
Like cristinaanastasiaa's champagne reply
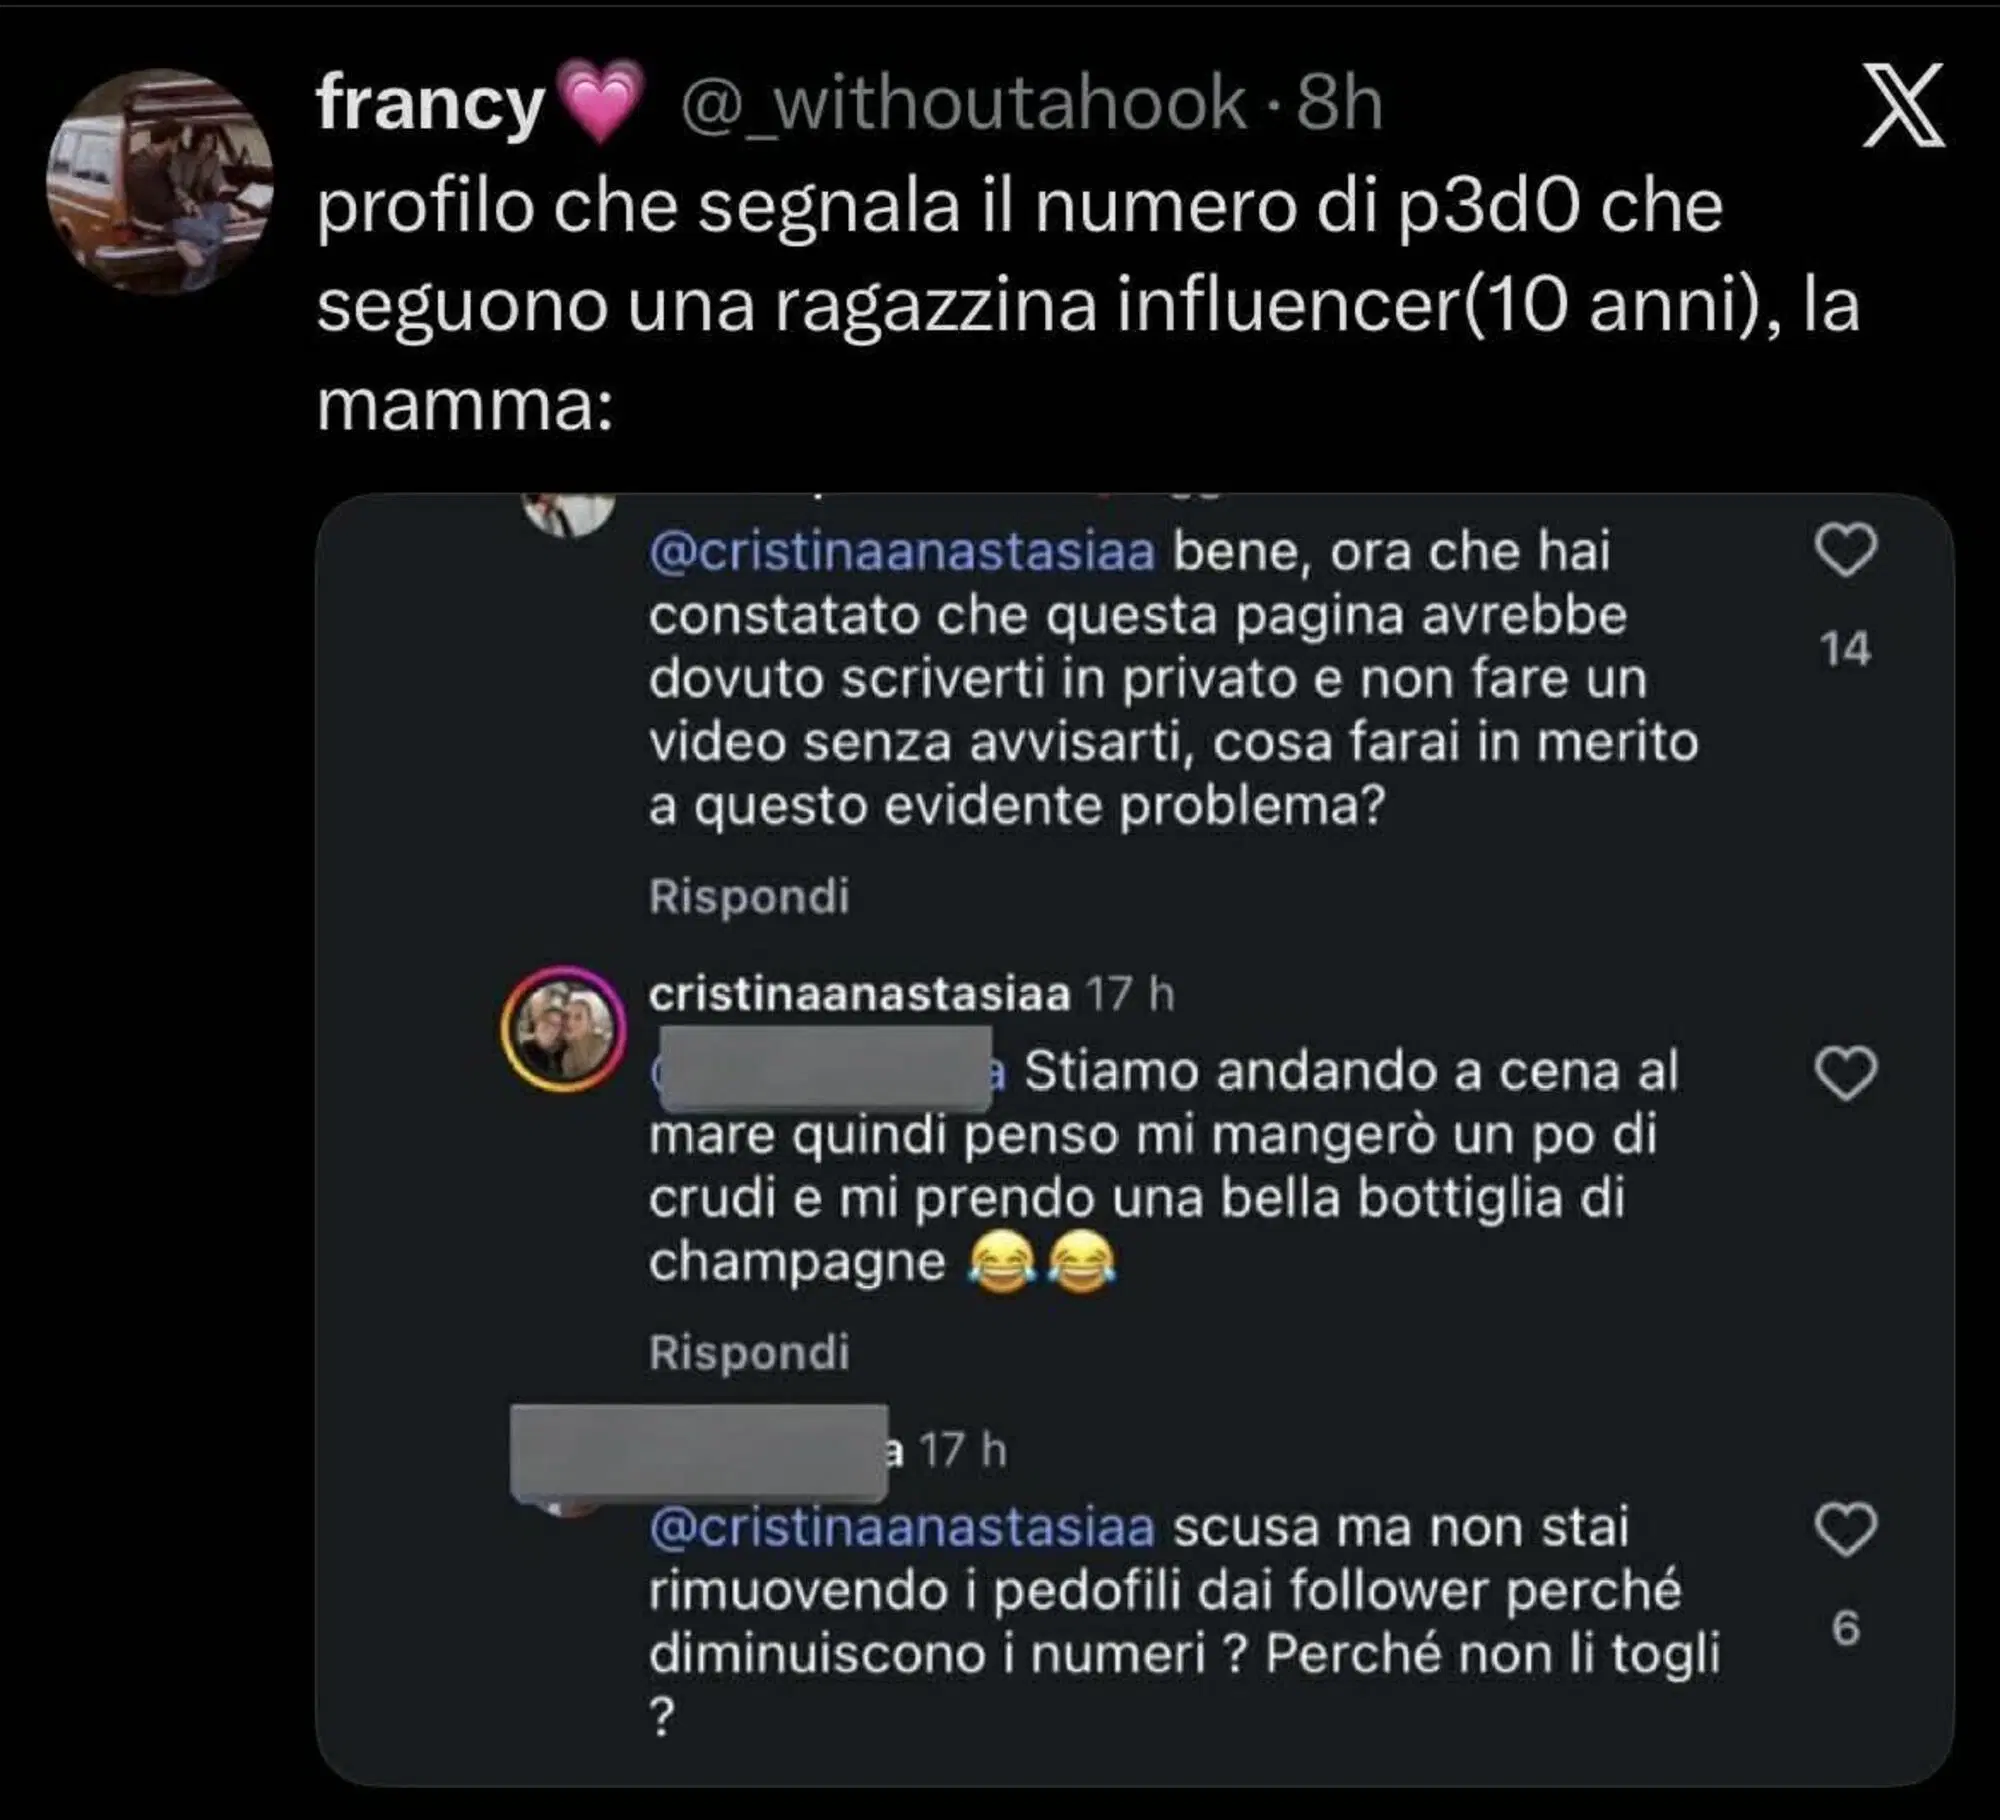(x=1845, y=1074)
